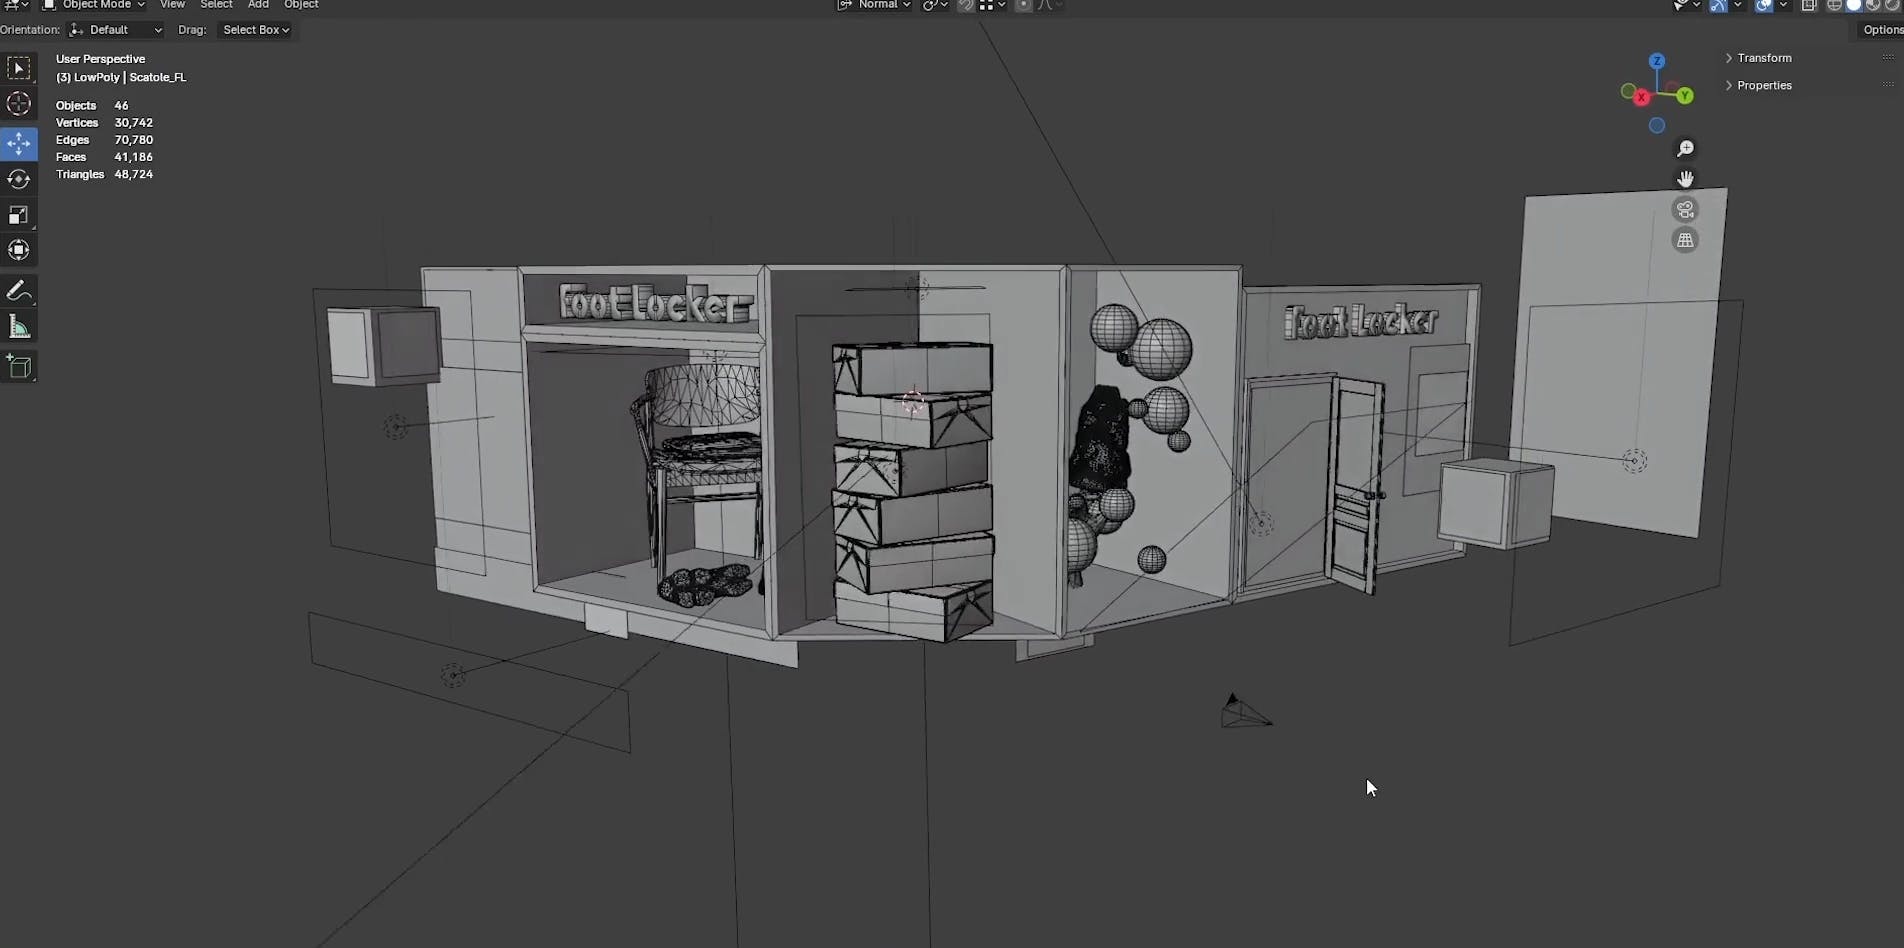Click the LowPoly | Scatole_FL label

121,77
